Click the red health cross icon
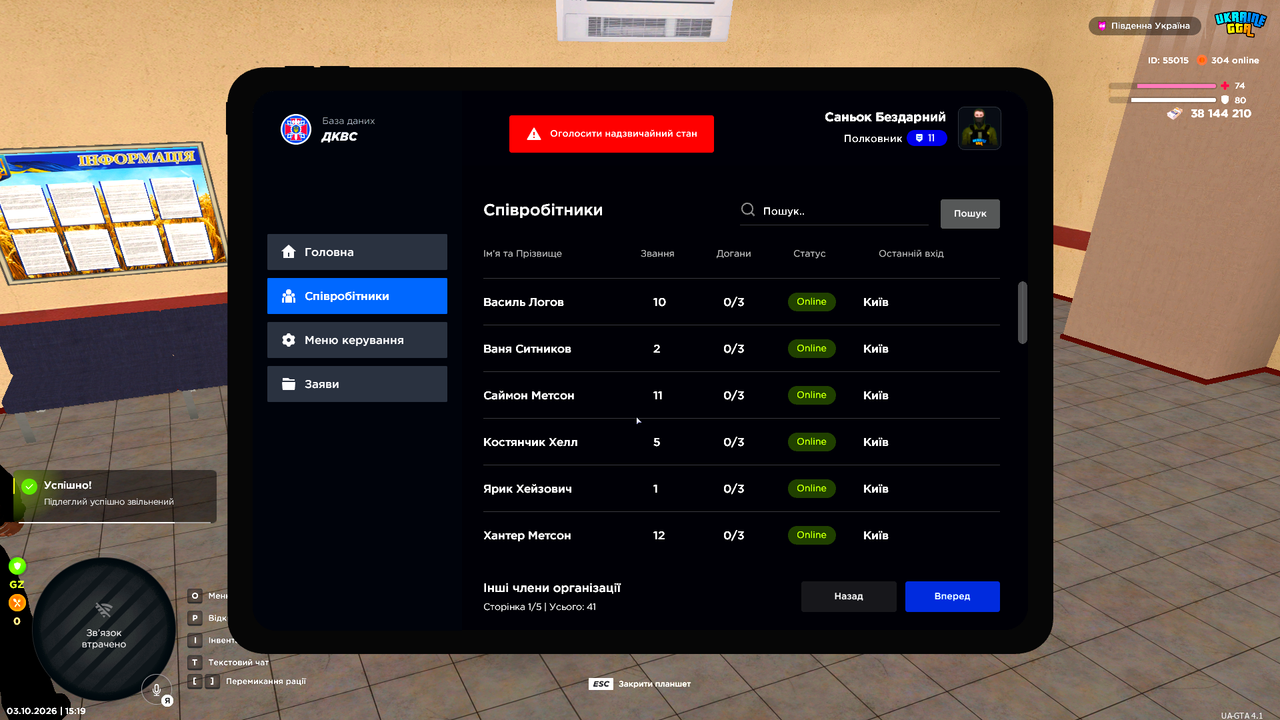 point(1225,86)
